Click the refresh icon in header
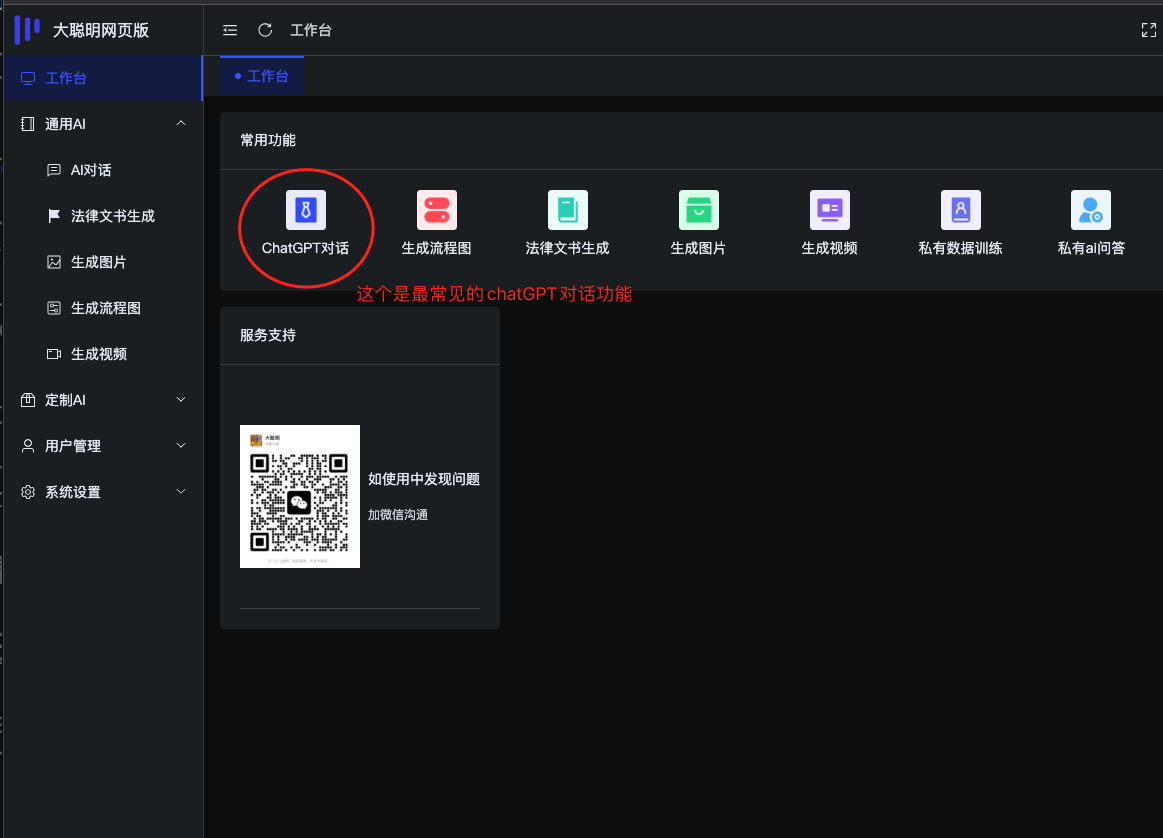This screenshot has height=838, width=1163. click(265, 30)
